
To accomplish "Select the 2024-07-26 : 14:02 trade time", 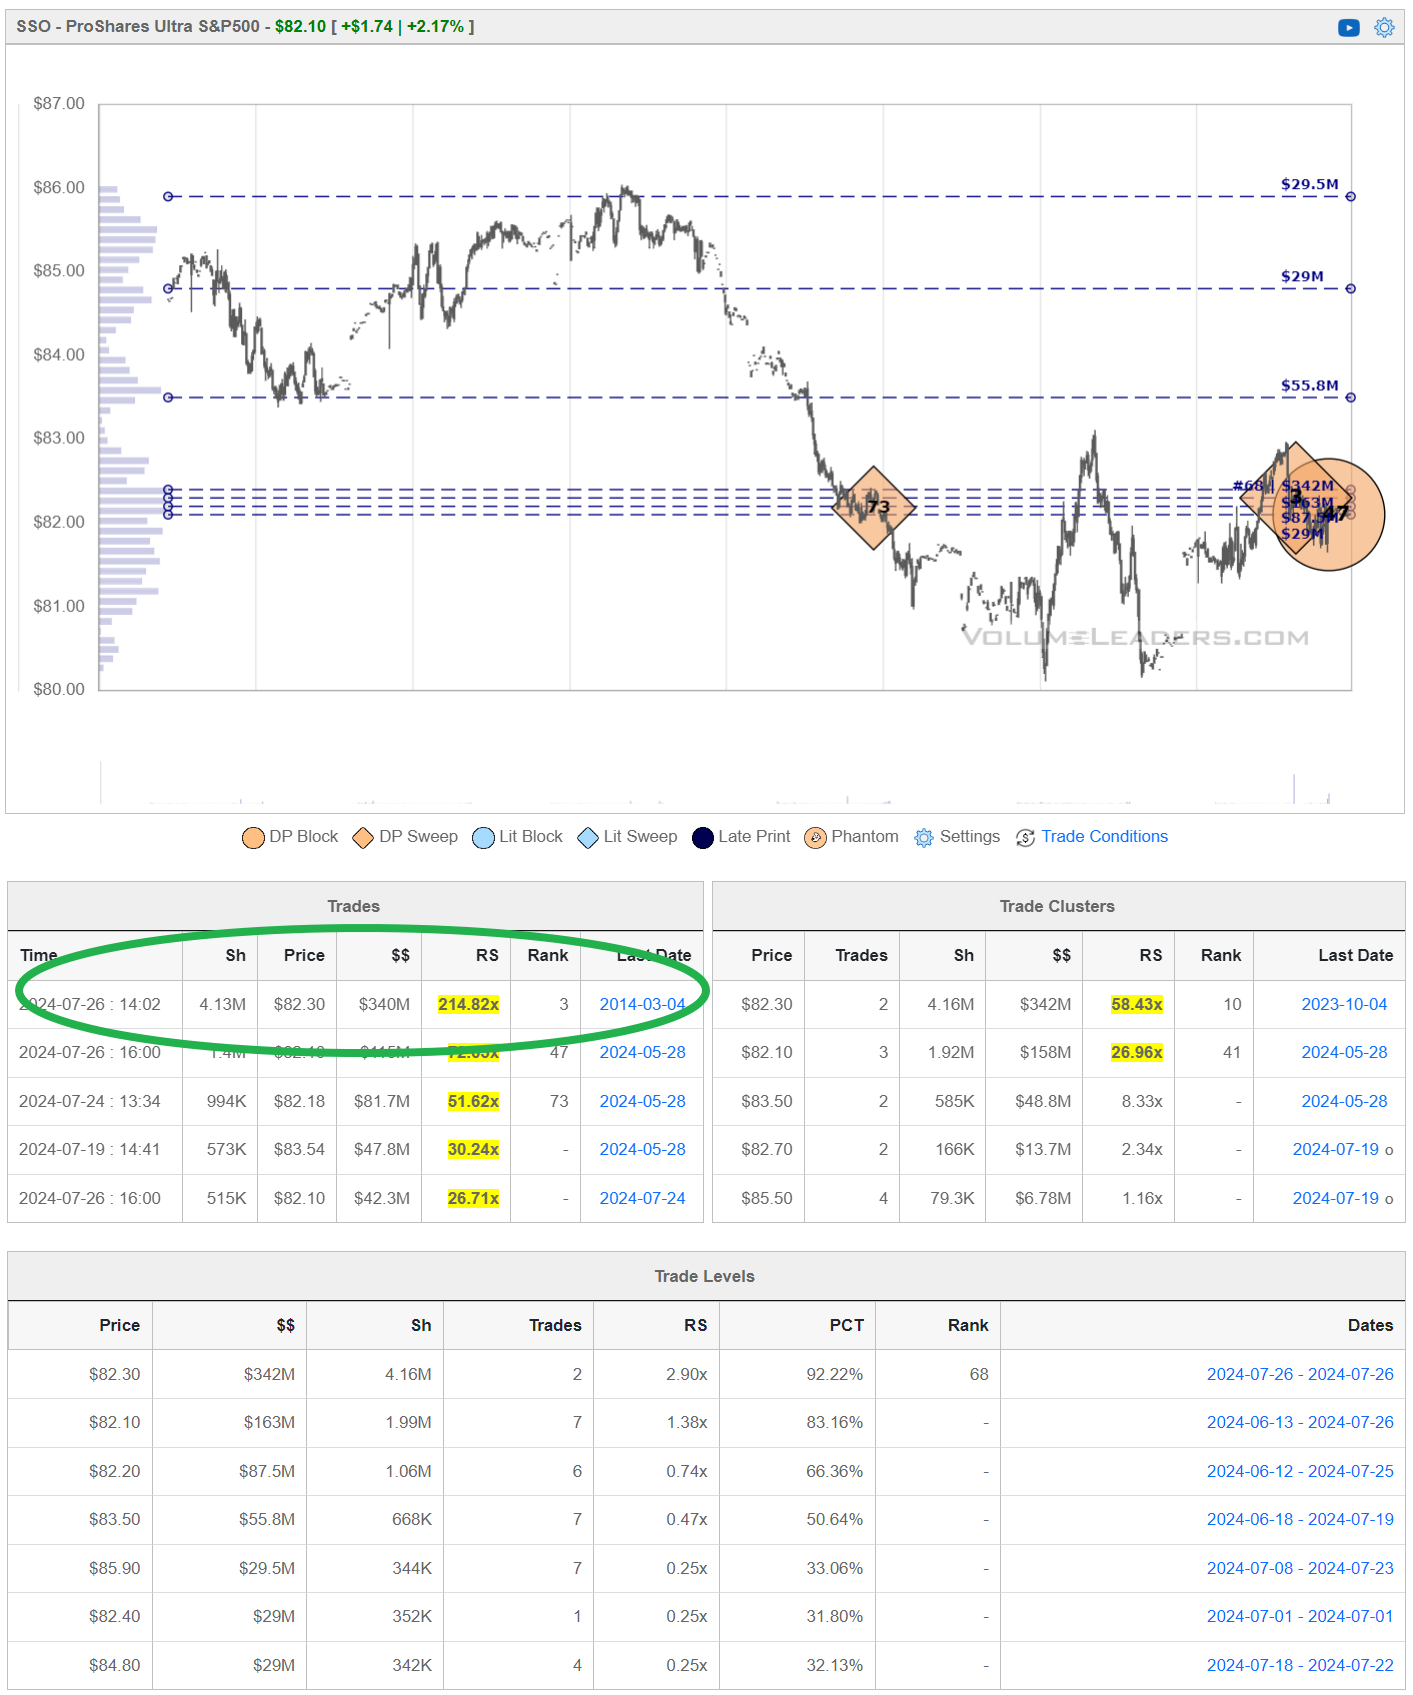I will click(x=90, y=1004).
